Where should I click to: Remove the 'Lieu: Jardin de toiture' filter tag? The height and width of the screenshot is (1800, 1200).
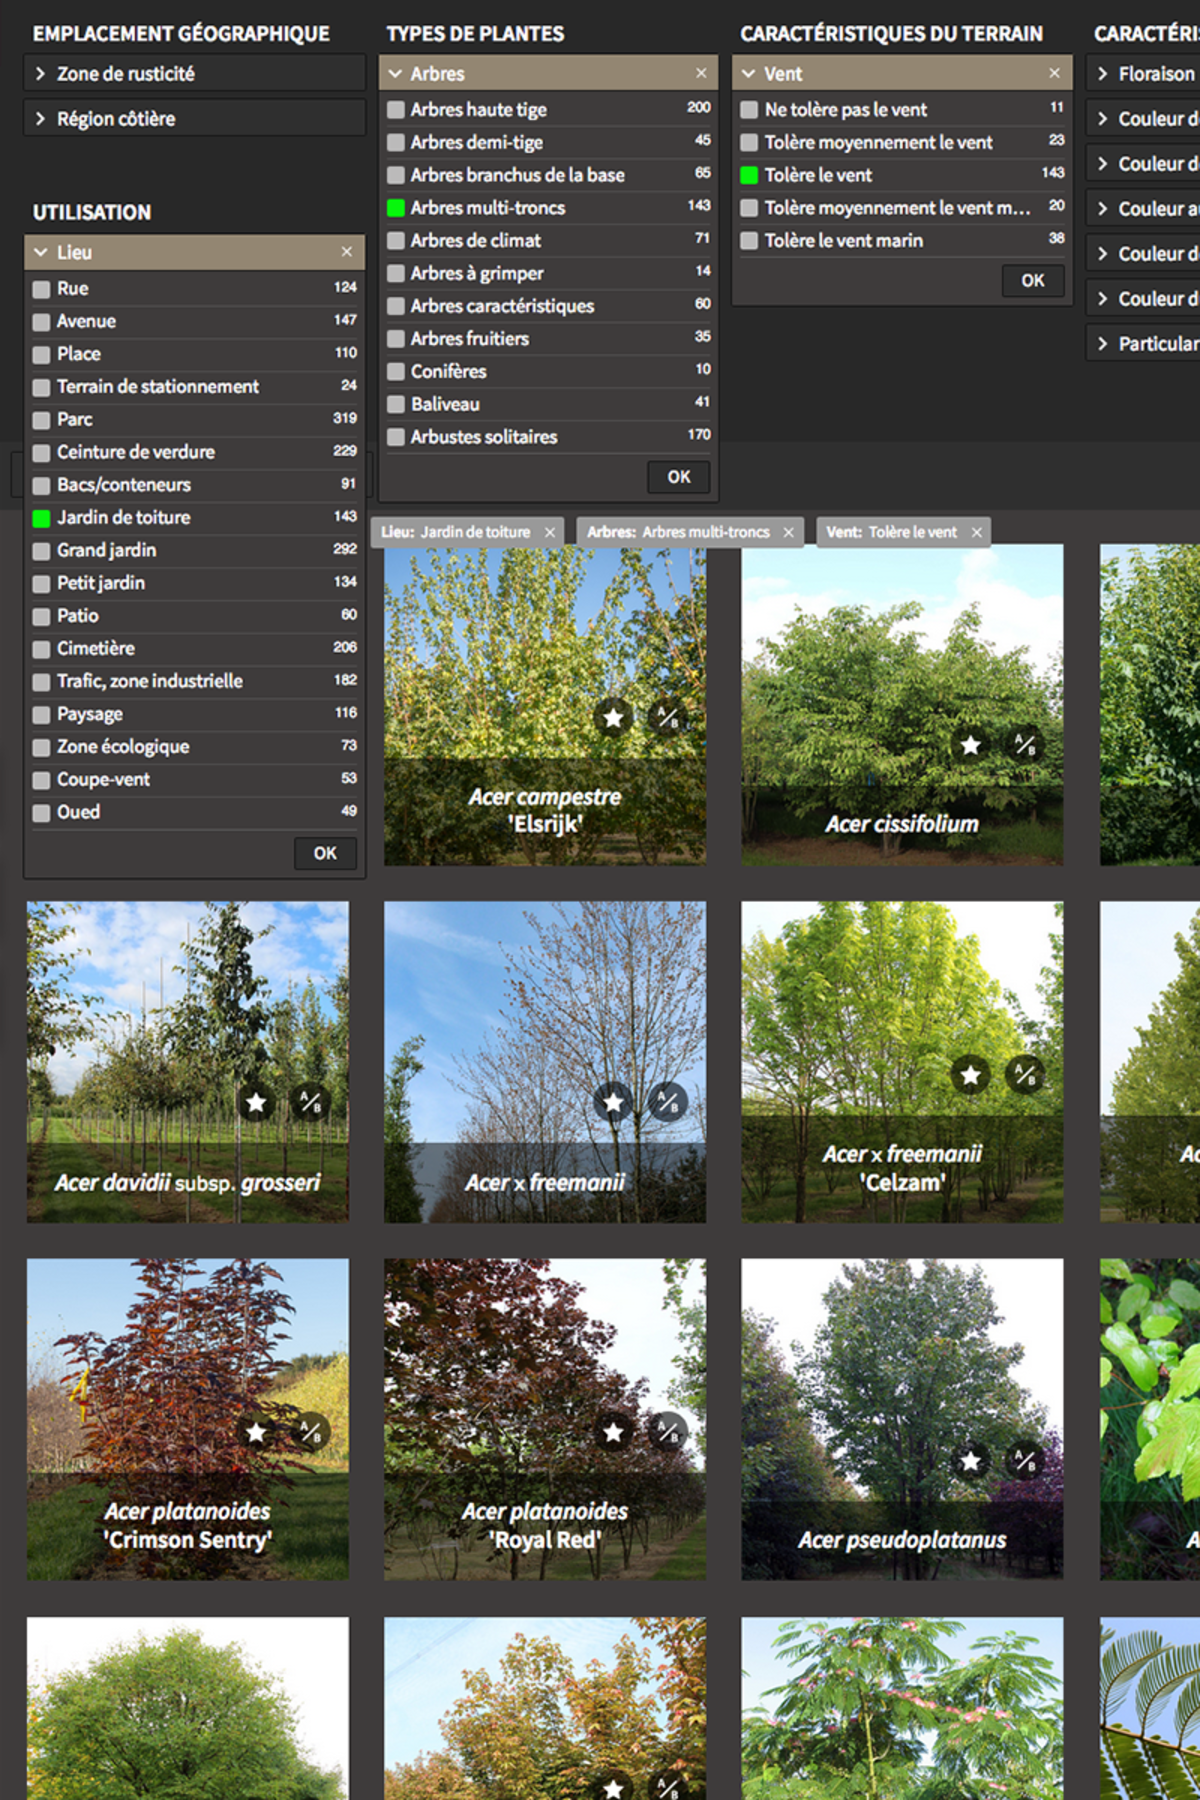point(549,532)
